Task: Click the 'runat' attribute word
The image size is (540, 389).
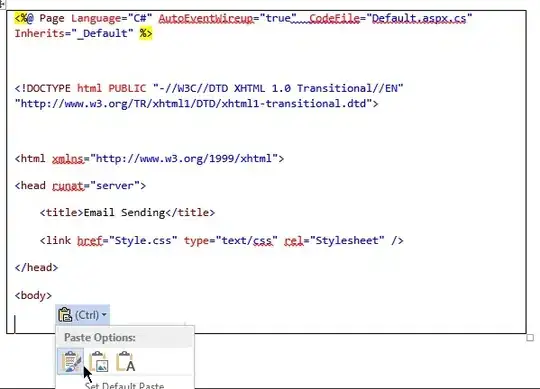Action: (x=68, y=186)
